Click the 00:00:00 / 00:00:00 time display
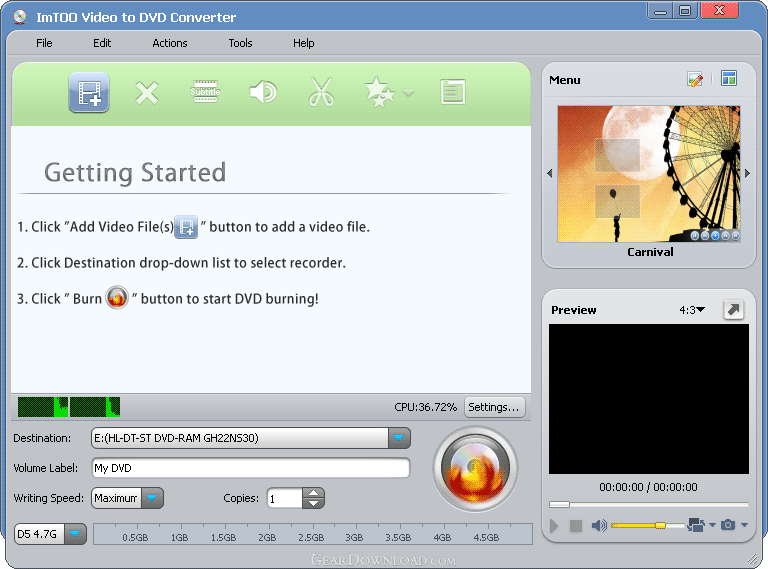Screen dimensions: 768x569 coord(648,487)
